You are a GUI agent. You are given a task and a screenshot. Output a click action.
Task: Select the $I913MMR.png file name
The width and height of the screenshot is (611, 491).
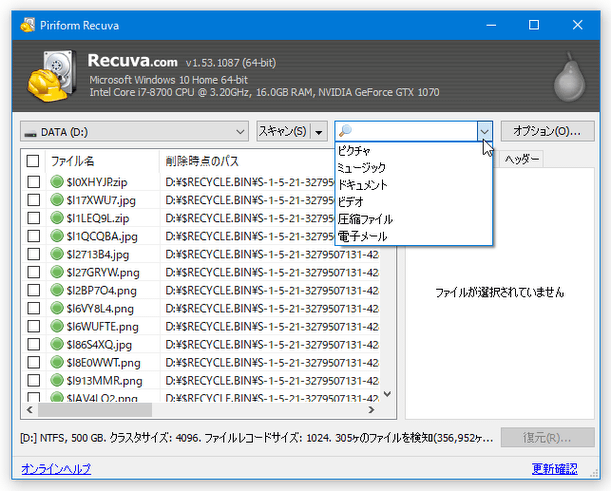coord(104,381)
